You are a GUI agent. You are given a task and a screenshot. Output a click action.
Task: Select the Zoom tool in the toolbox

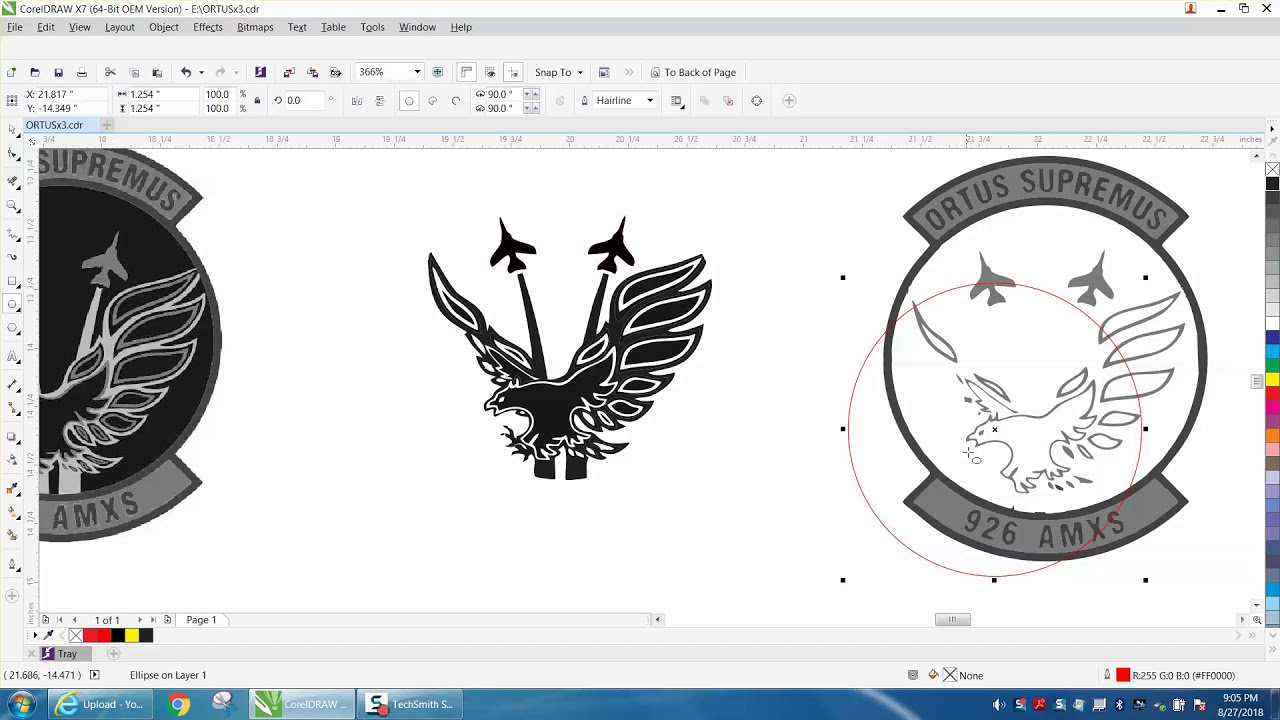tap(12, 206)
